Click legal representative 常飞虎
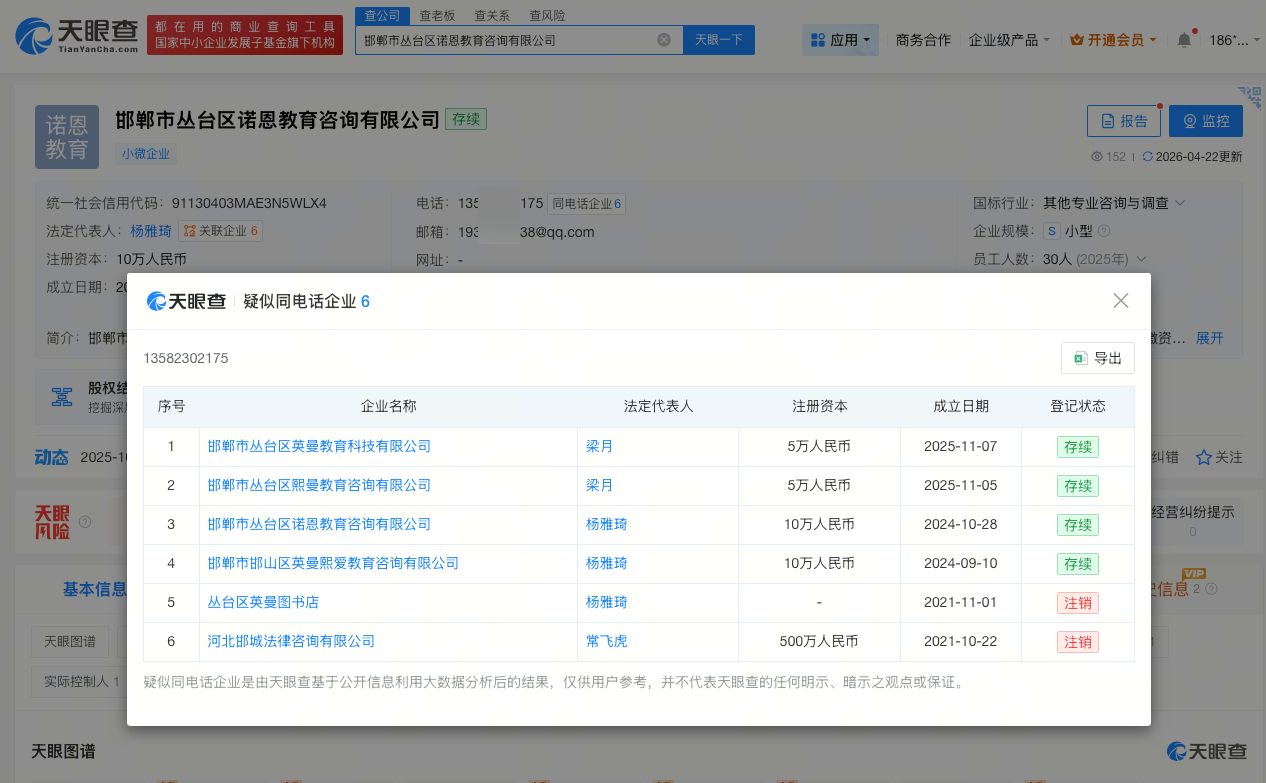 pos(607,641)
